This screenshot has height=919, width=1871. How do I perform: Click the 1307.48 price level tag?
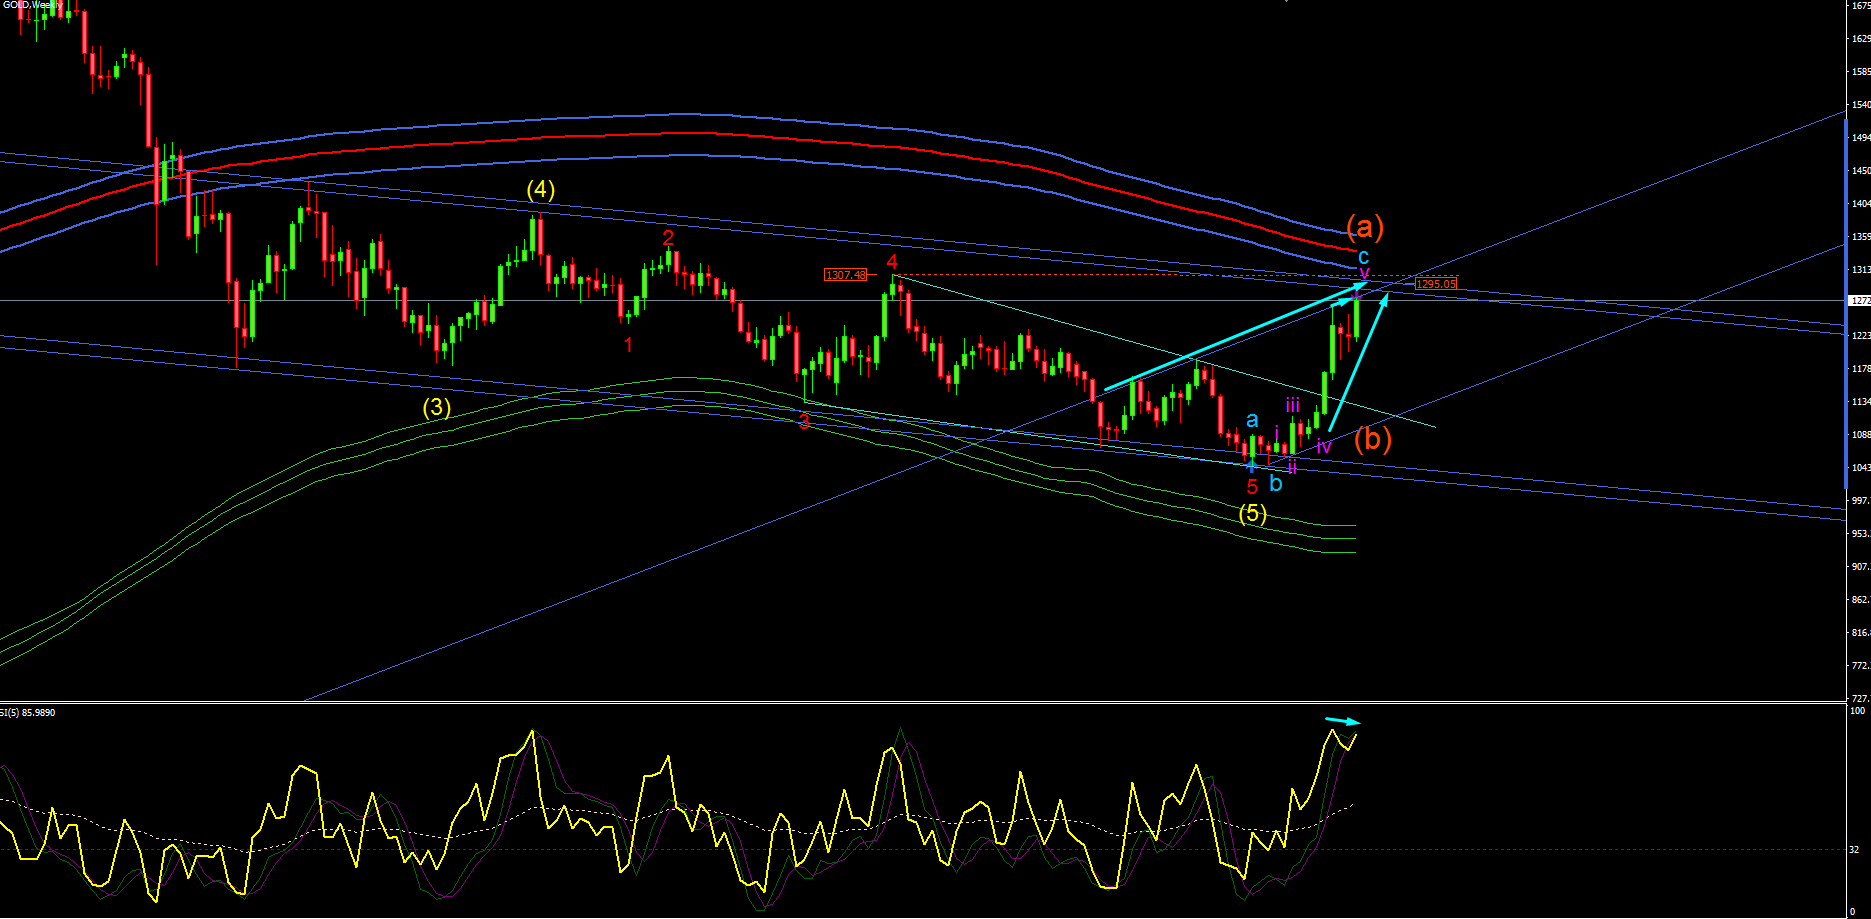[846, 275]
